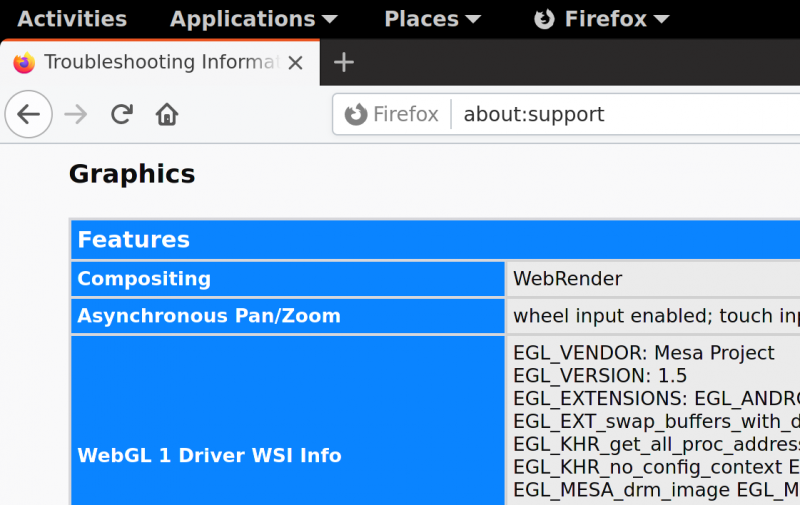Select the Troubleshooting Information tab

click(x=160, y=62)
